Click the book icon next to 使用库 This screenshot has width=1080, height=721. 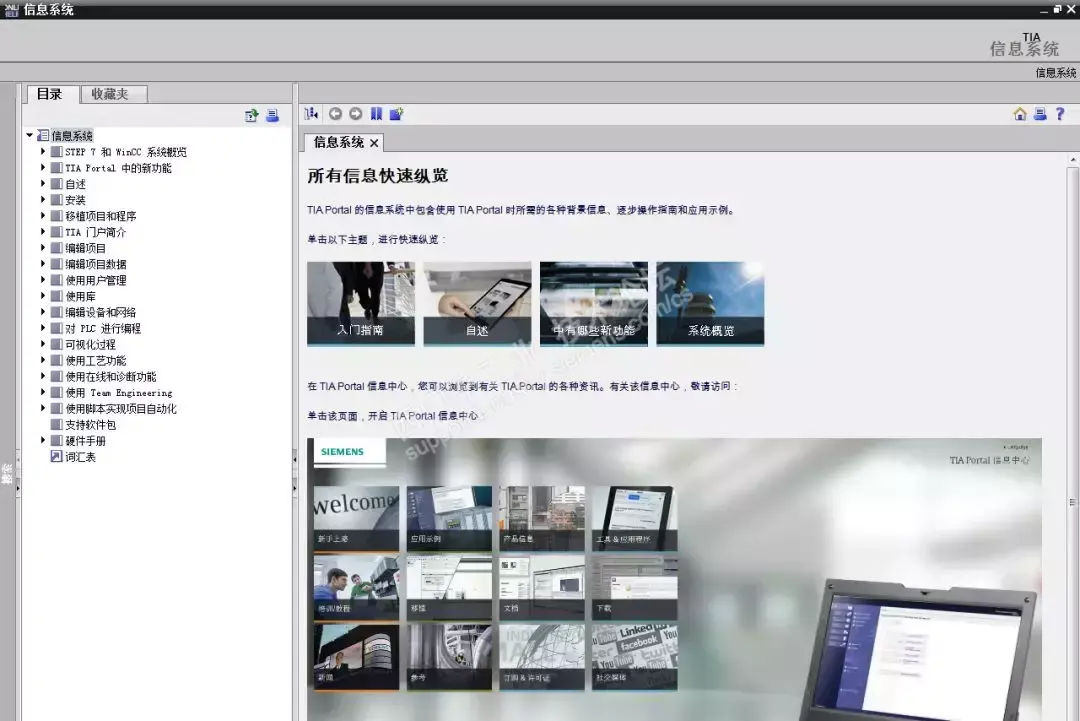[56, 296]
